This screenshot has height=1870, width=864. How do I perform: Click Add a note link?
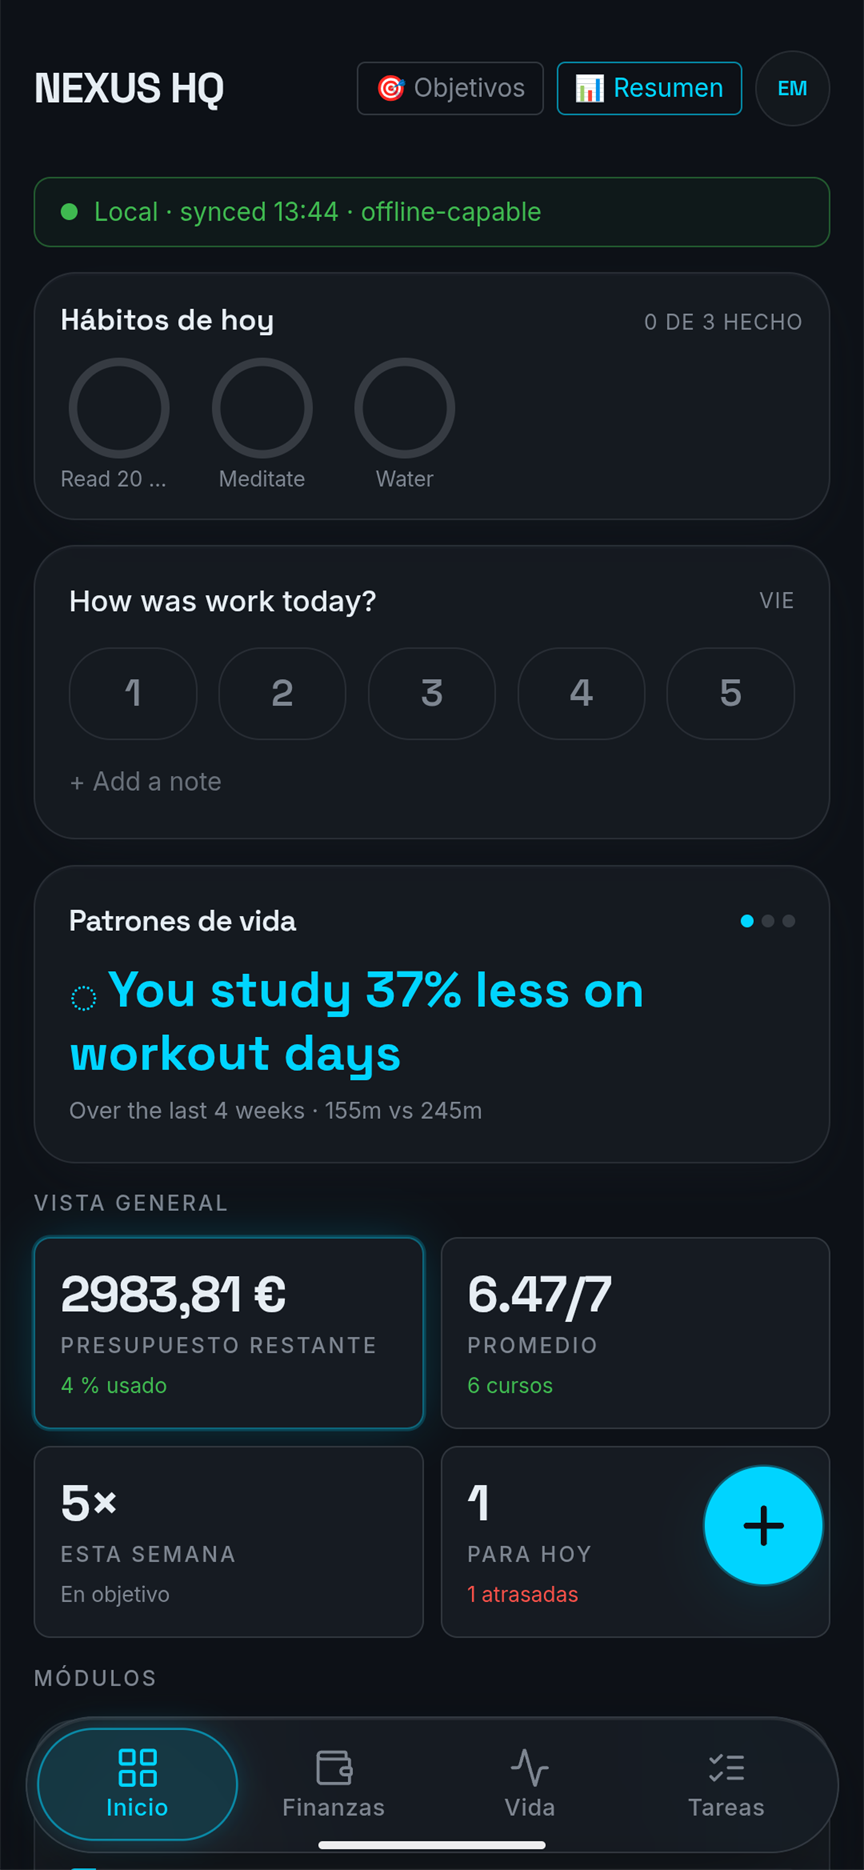146,781
